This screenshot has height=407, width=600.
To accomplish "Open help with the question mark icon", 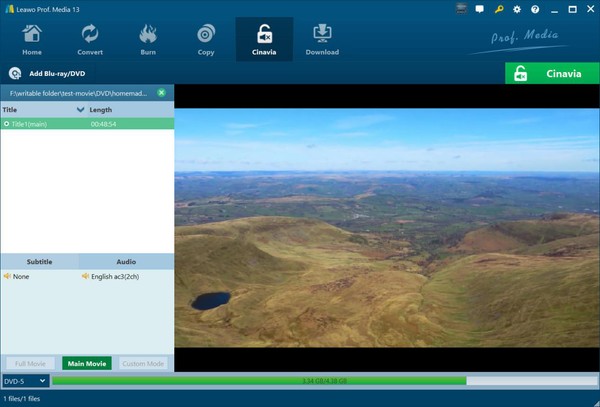I will click(535, 9).
